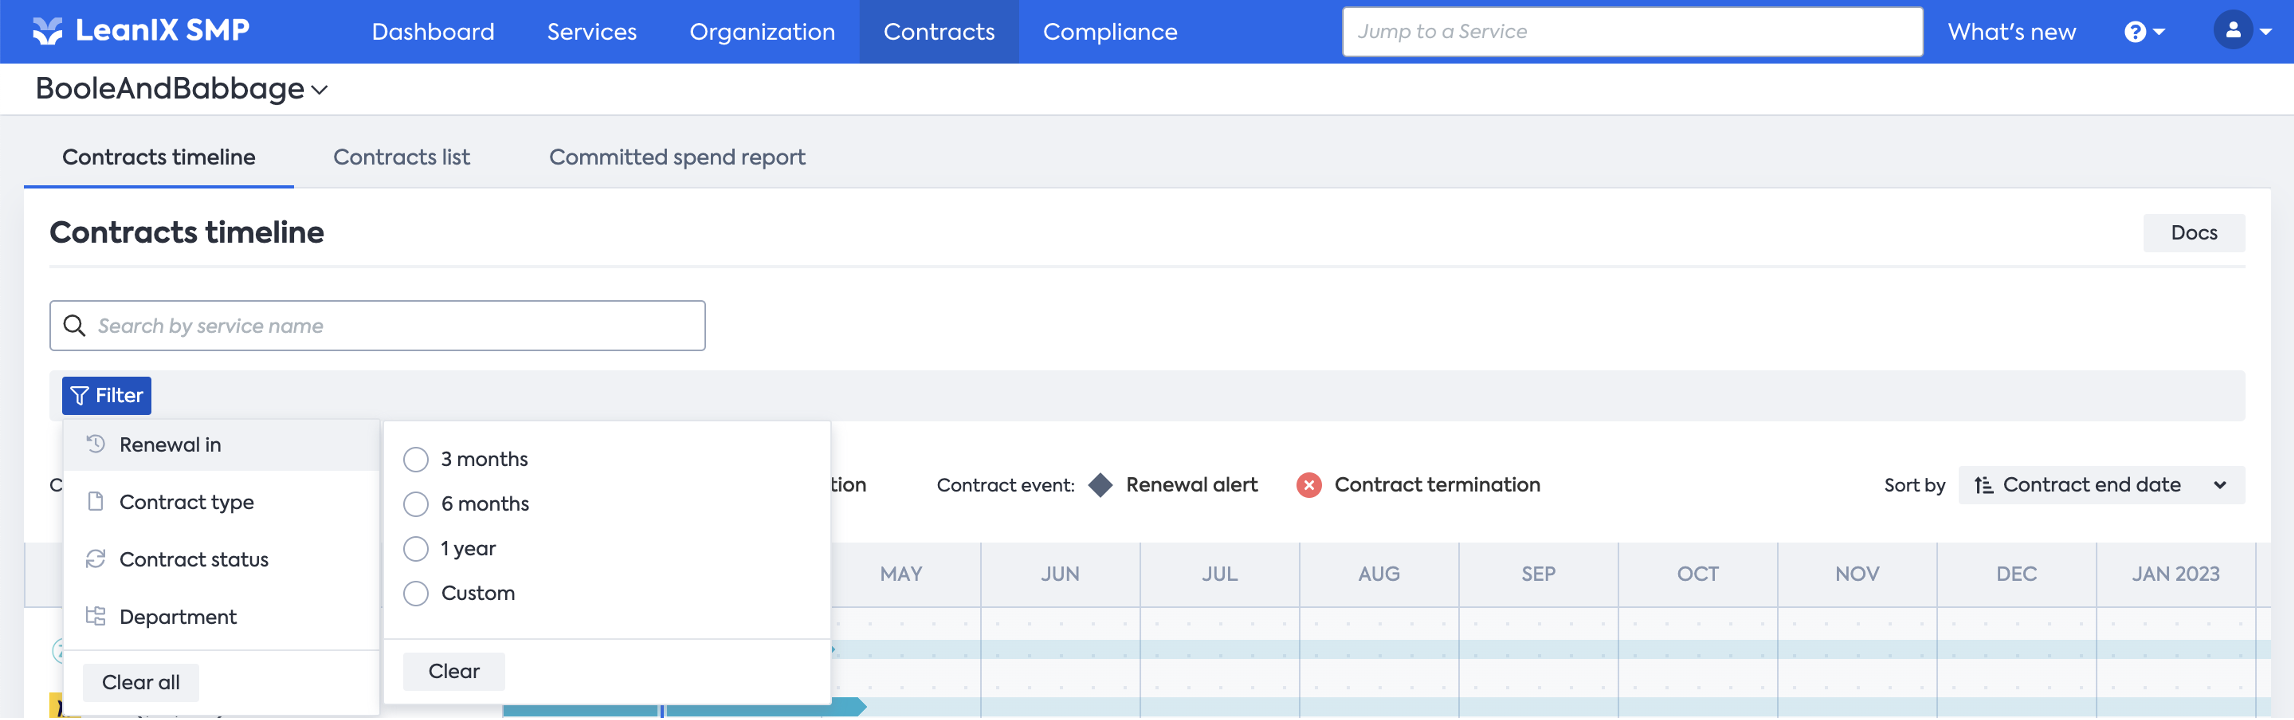Click the funnel Filter button
The height and width of the screenshot is (720, 2294).
107,395
